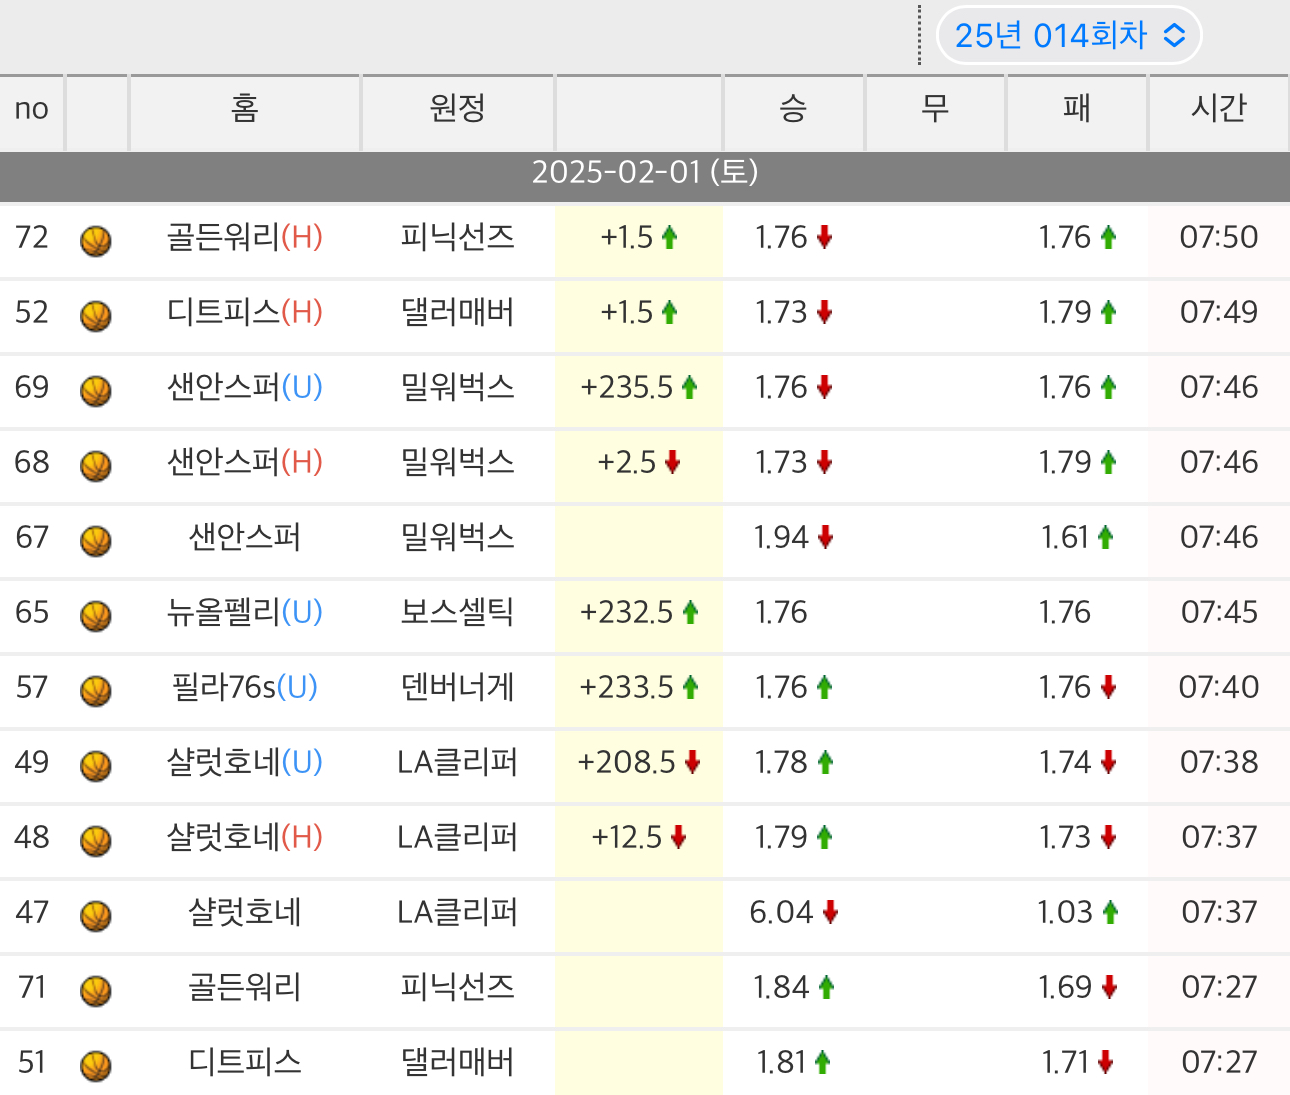
Task: Click the basketball icon in row 51
Action: [96, 1065]
